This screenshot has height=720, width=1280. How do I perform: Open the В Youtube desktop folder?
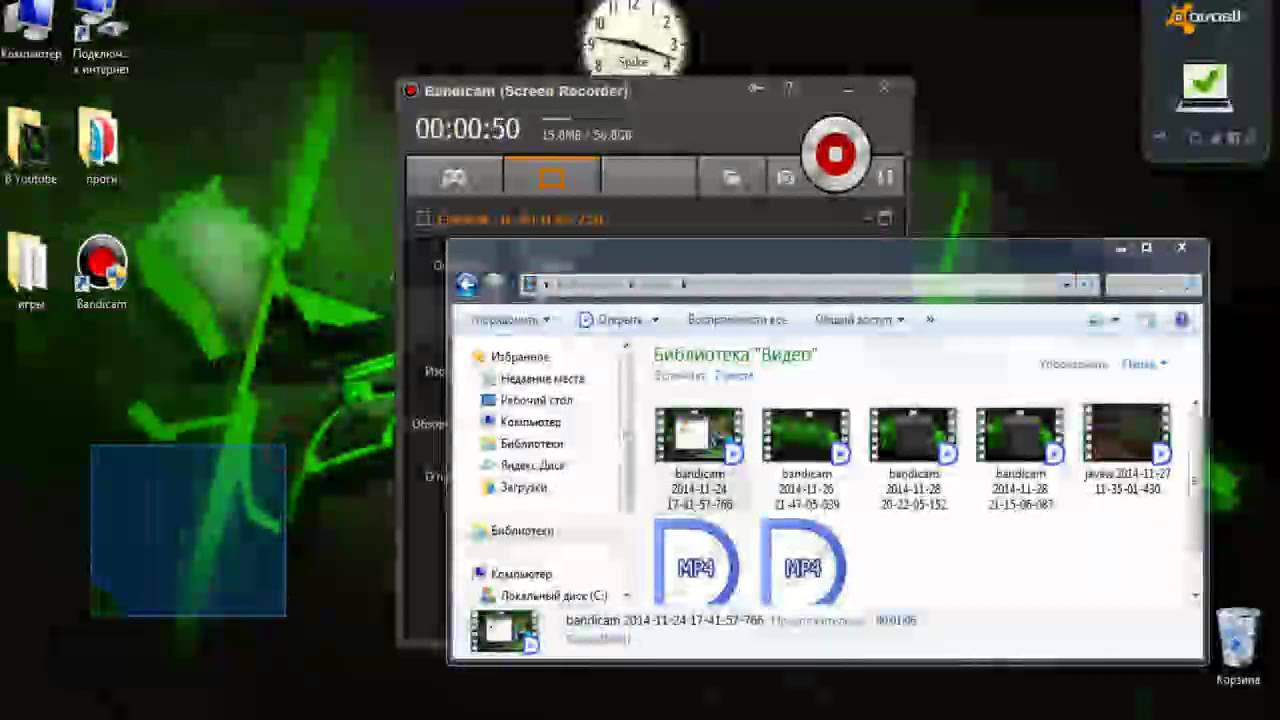(x=30, y=146)
